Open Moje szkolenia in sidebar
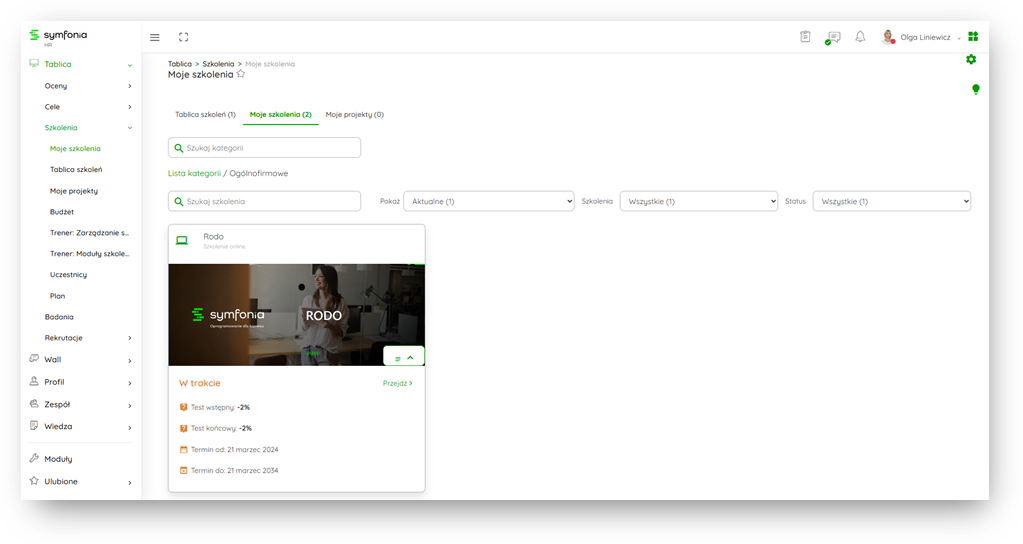The height and width of the screenshot is (544, 1023). [75, 149]
